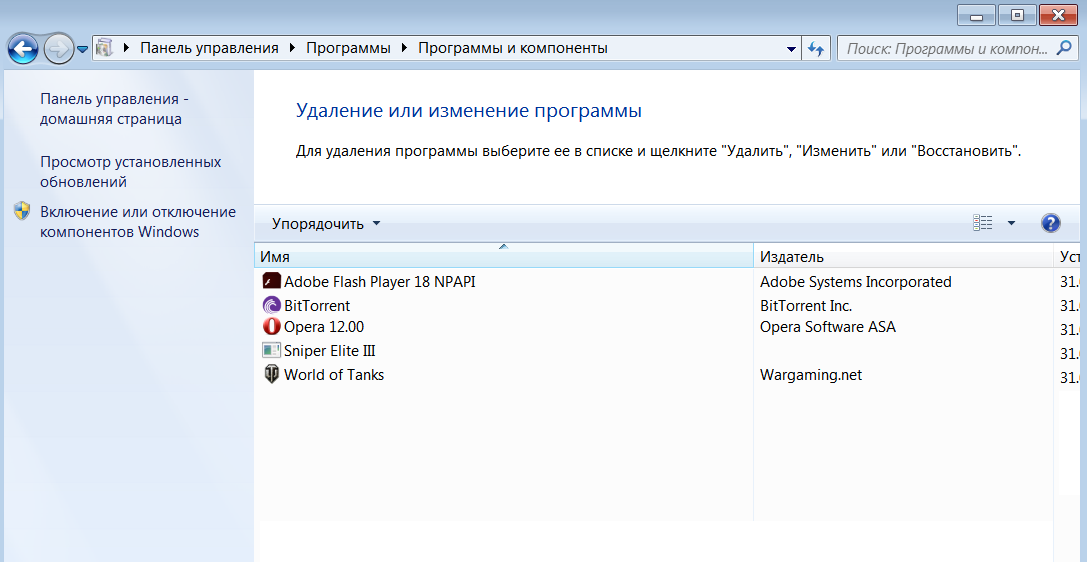Click the view mode icon in toolbar
Screen dimensions: 1087x562
[983, 223]
